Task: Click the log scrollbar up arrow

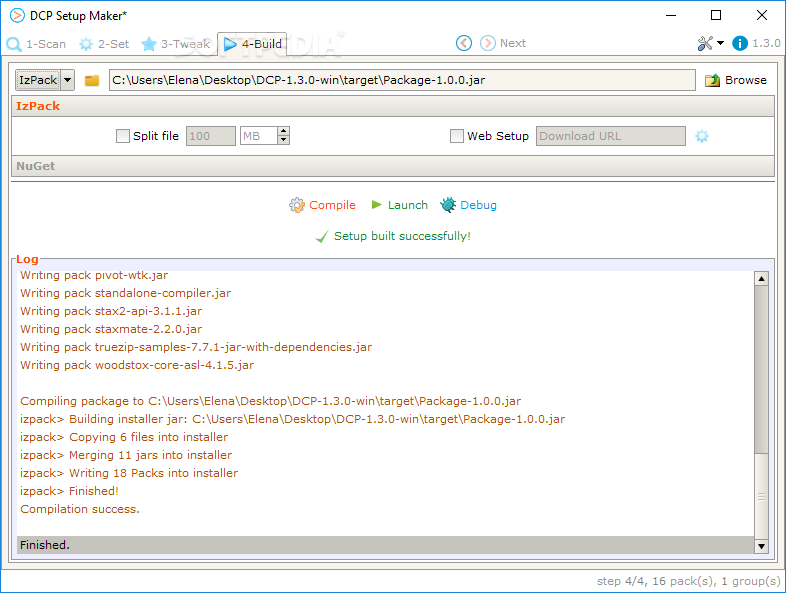Action: click(761, 279)
